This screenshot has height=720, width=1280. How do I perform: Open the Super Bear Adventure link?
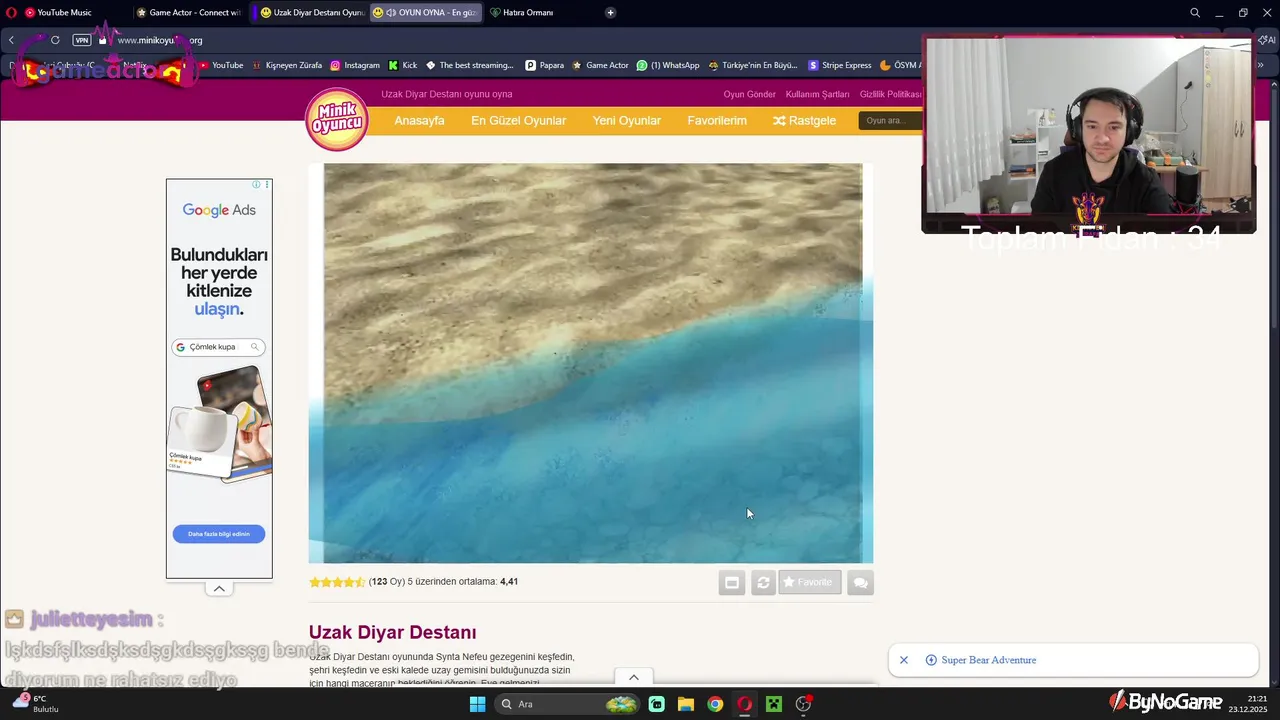tap(981, 660)
